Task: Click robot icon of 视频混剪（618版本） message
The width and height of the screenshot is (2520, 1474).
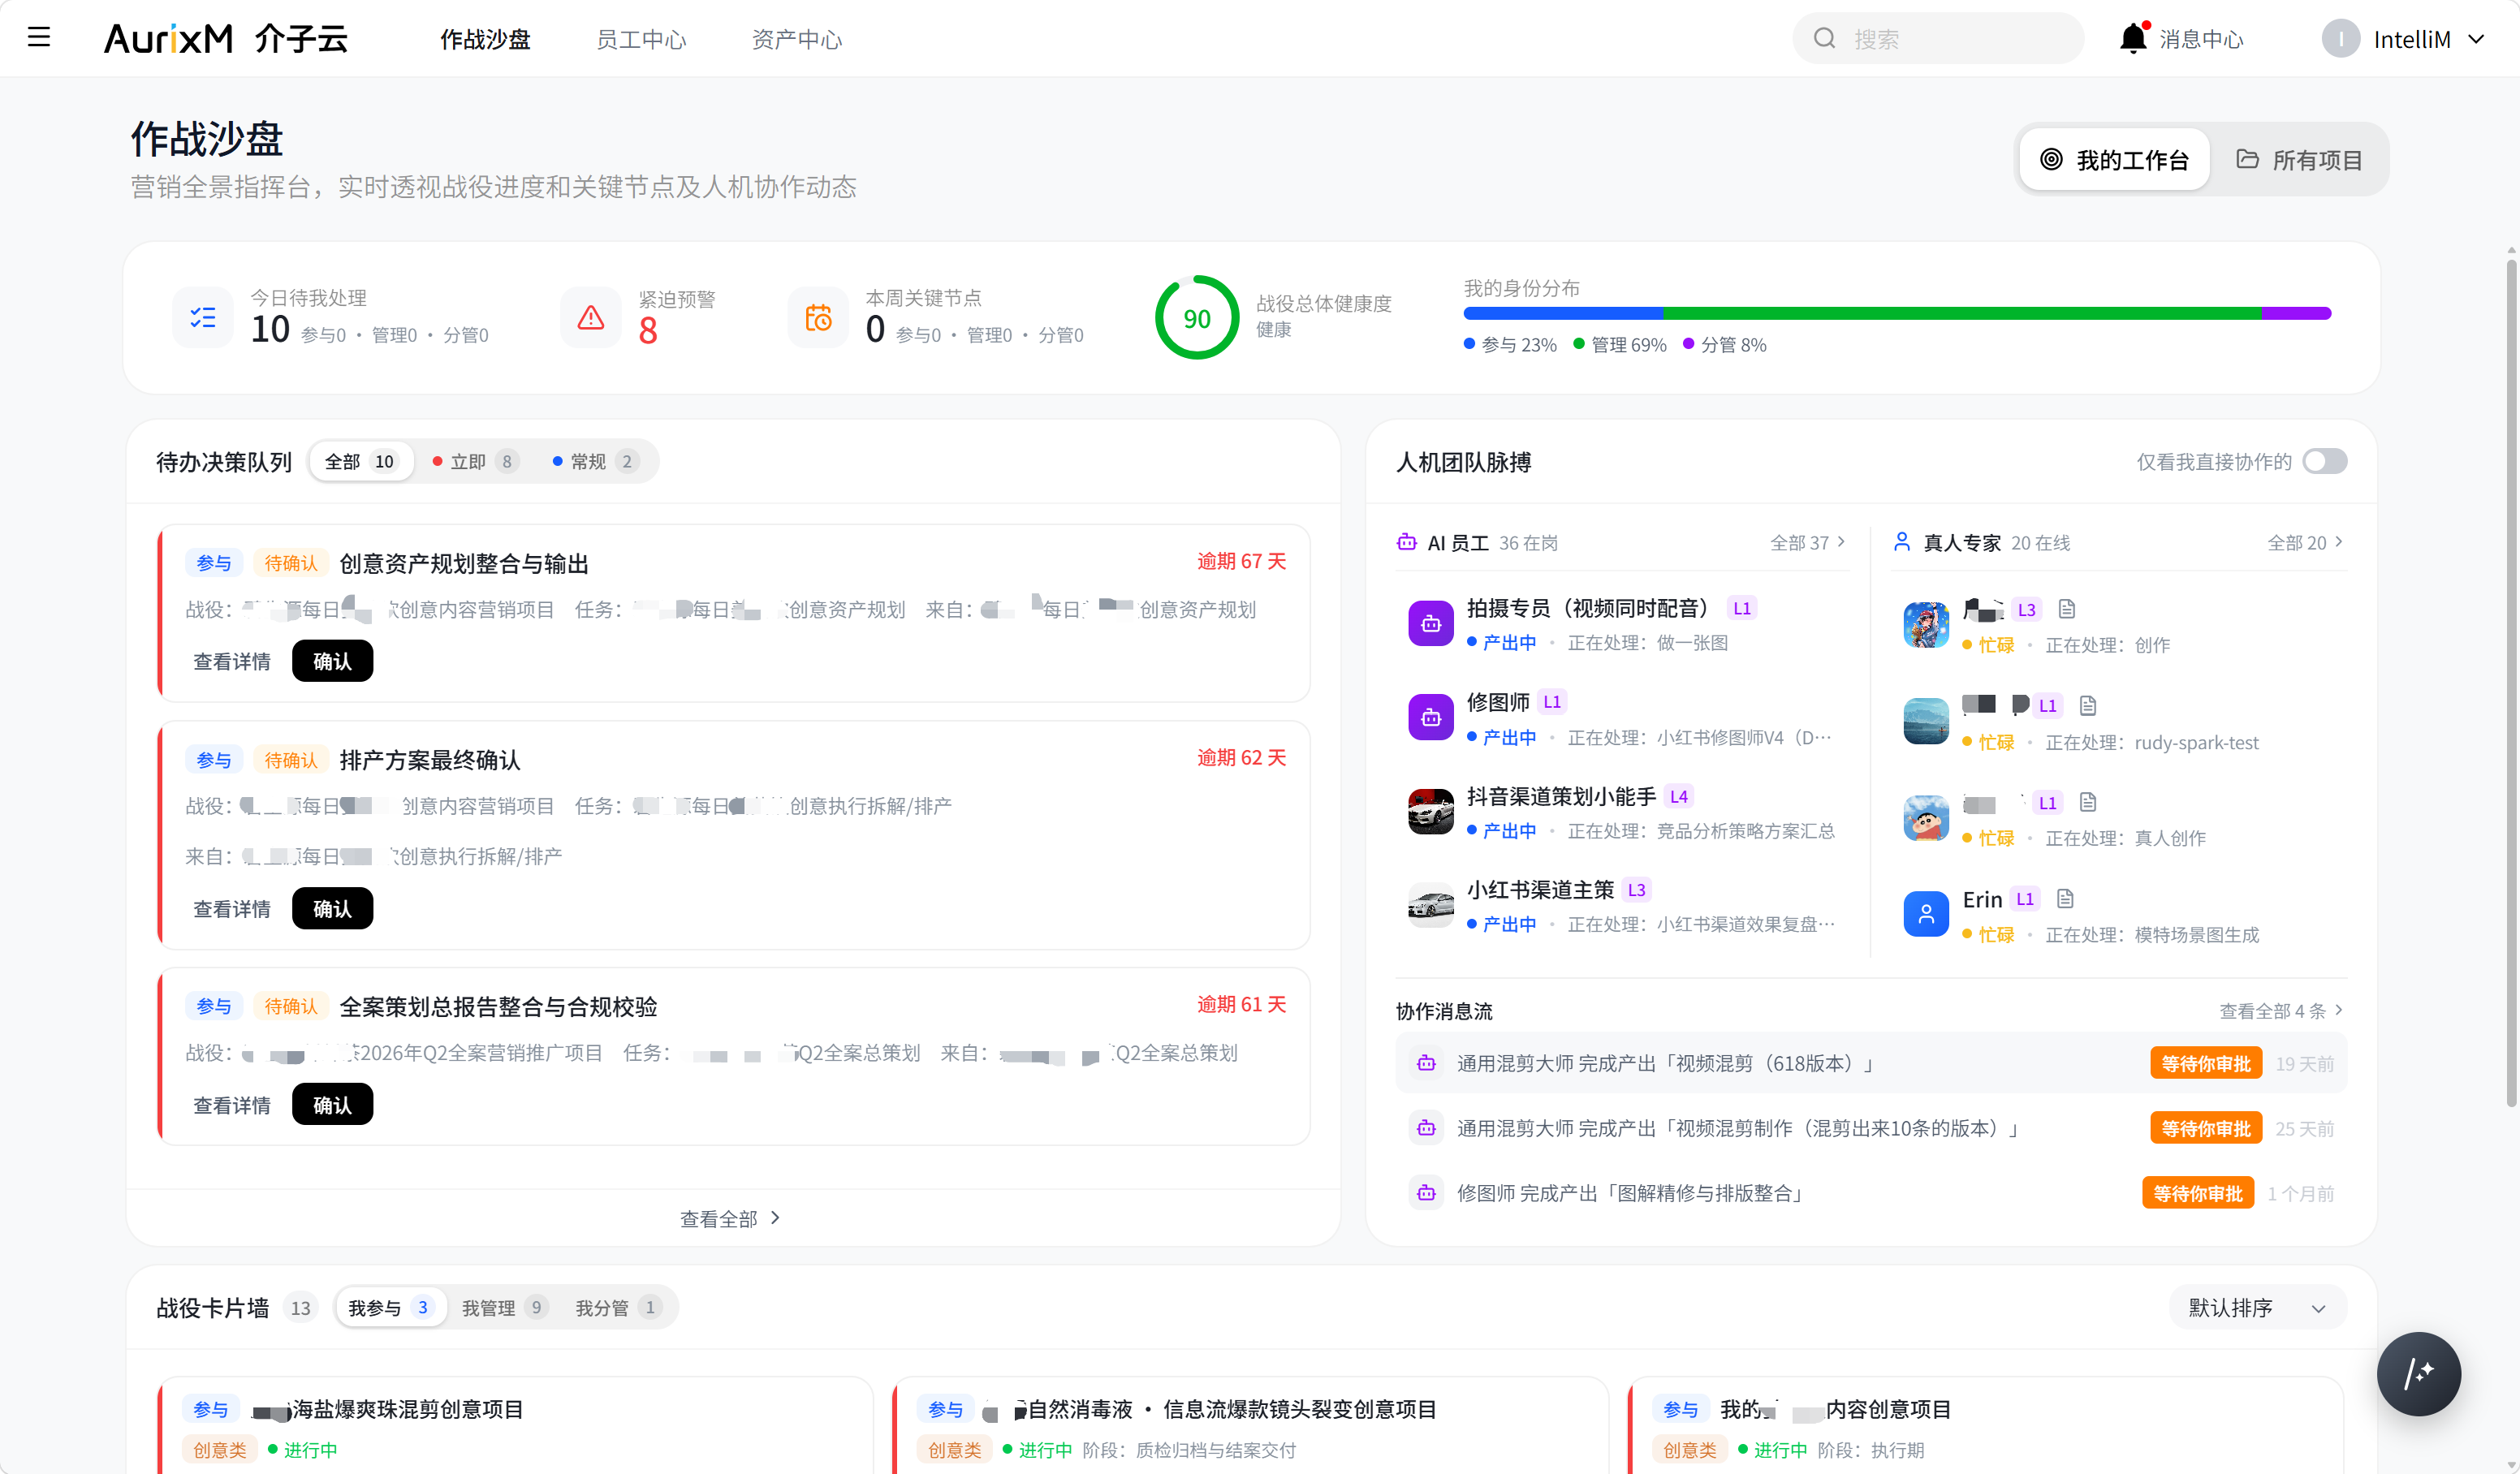Action: [x=1427, y=1063]
